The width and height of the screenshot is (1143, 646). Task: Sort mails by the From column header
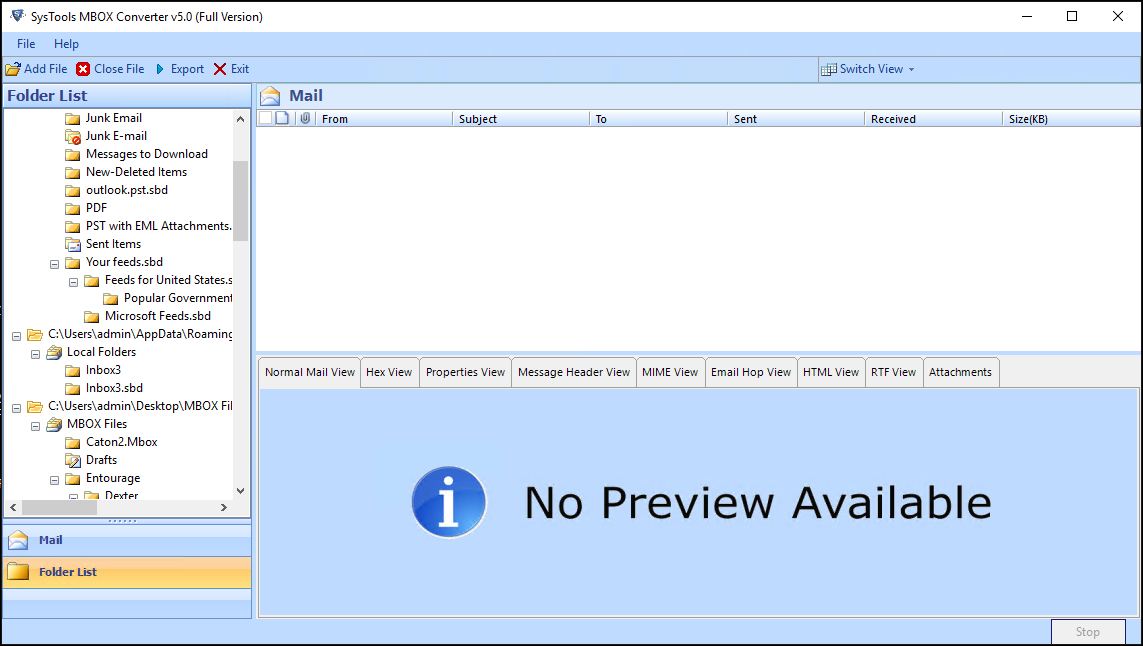point(384,119)
